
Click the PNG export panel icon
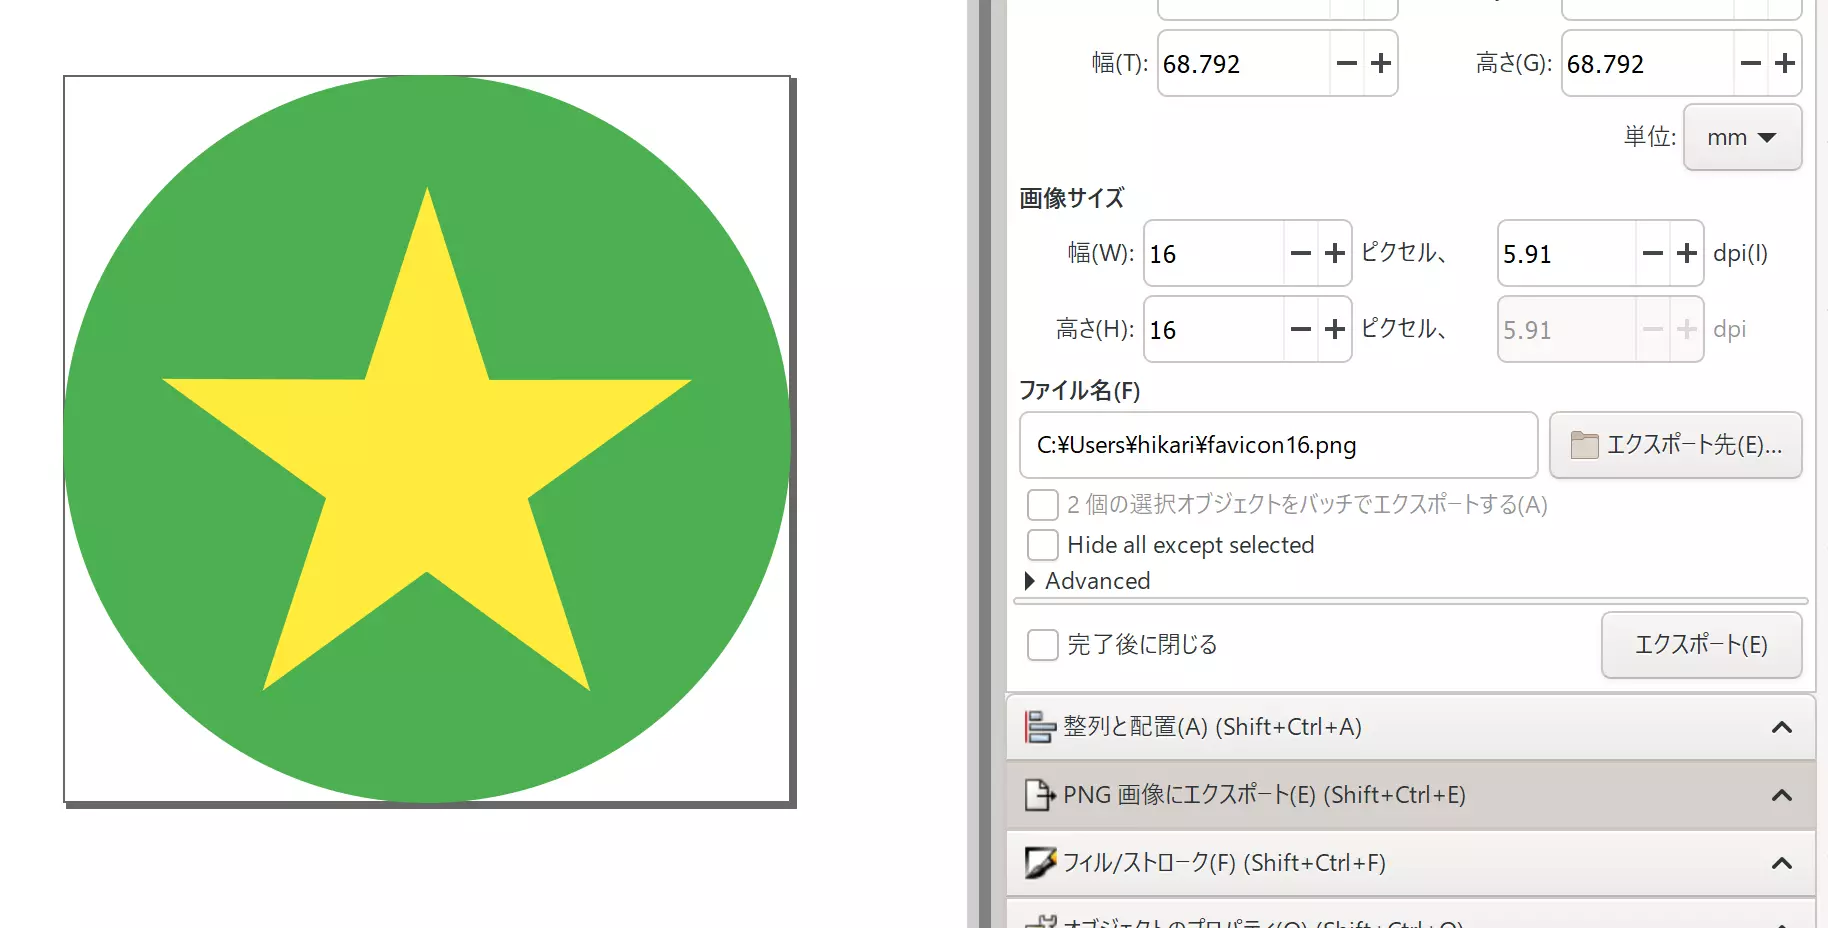point(1039,795)
